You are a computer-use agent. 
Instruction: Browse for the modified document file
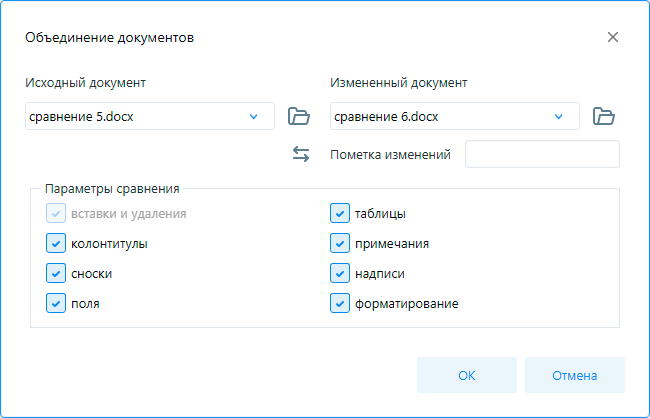pos(602,116)
